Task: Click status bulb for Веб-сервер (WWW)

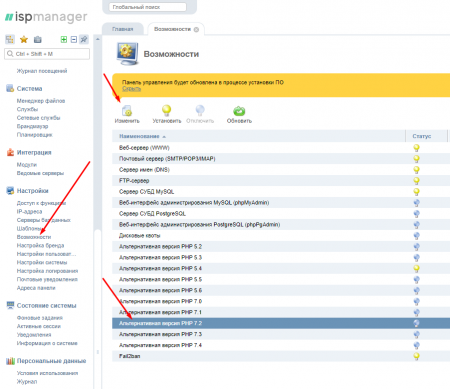Action: coord(416,148)
